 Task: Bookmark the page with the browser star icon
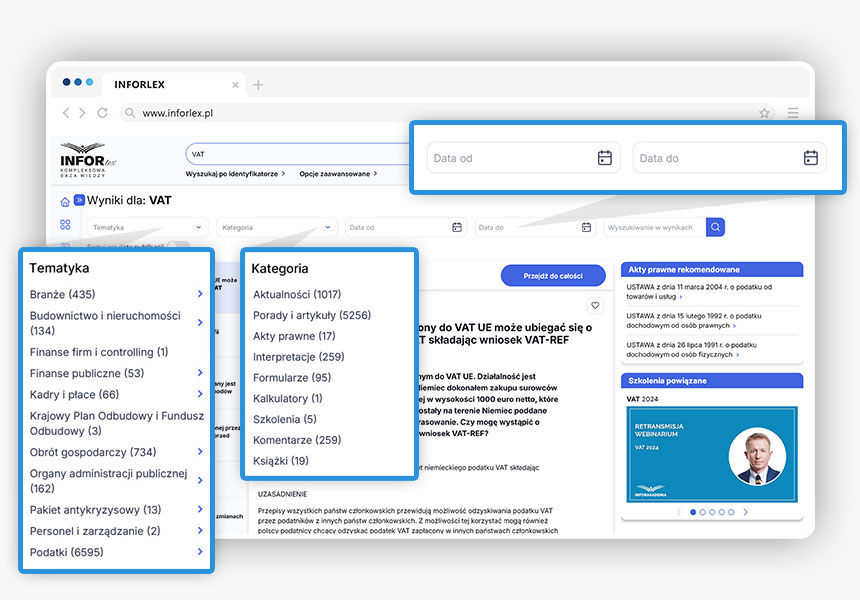[x=764, y=113]
